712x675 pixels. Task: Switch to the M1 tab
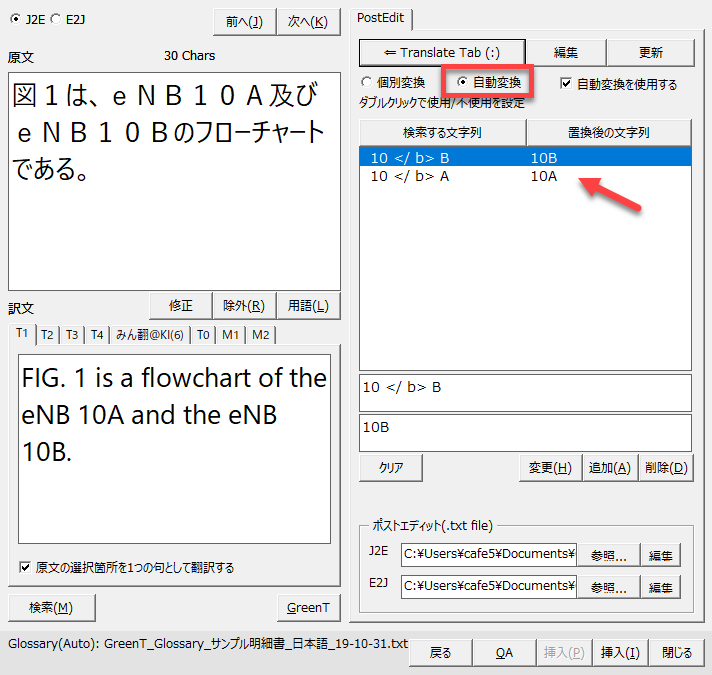click(x=230, y=334)
